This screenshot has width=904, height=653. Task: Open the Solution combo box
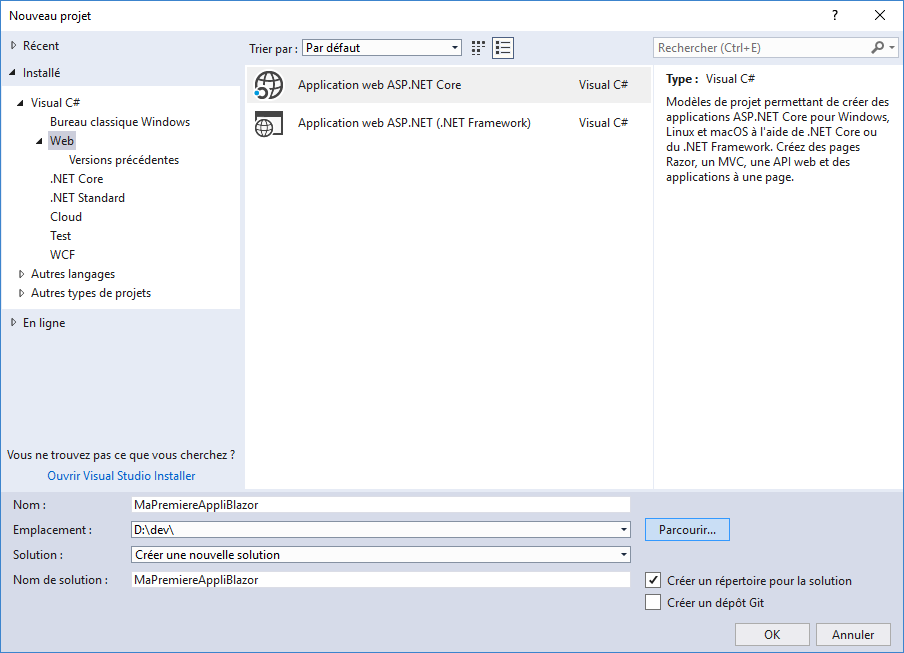[381, 554]
